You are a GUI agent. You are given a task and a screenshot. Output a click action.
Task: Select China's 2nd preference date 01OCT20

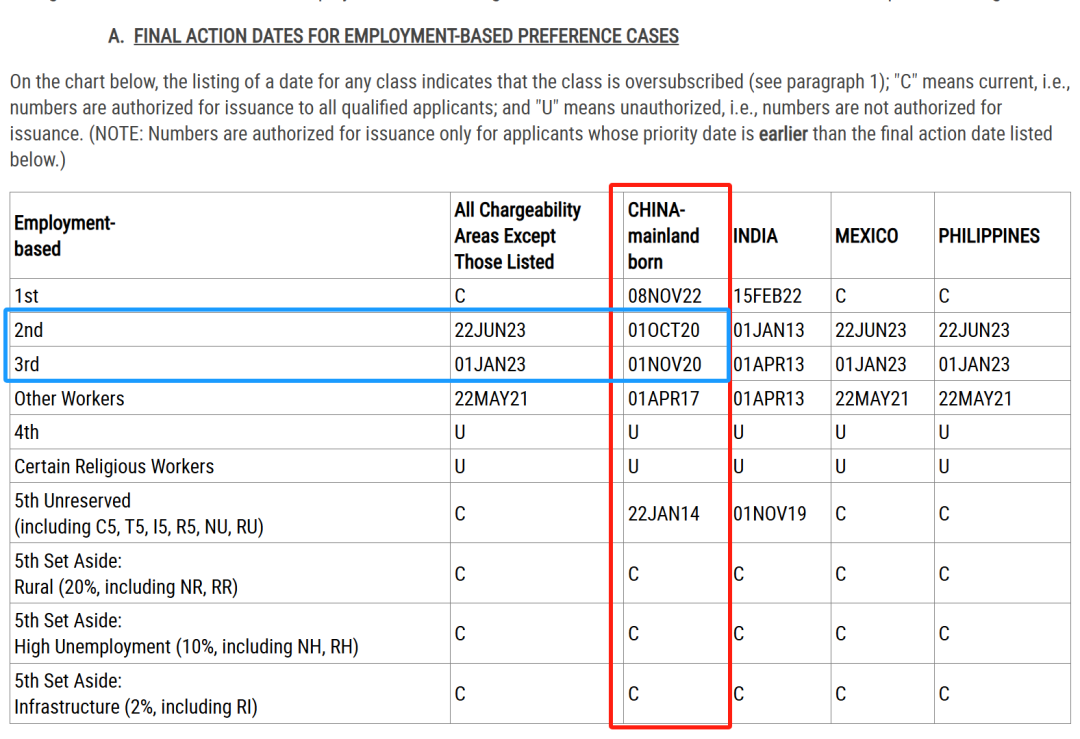point(664,330)
